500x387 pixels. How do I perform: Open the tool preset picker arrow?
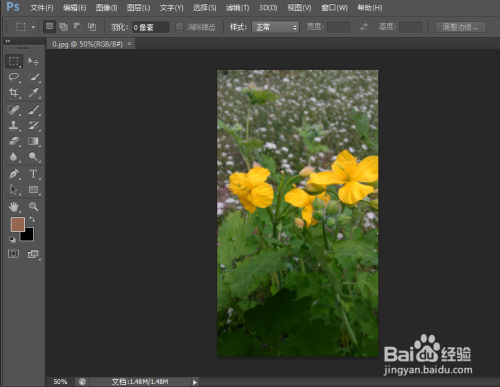pyautogui.click(x=33, y=27)
